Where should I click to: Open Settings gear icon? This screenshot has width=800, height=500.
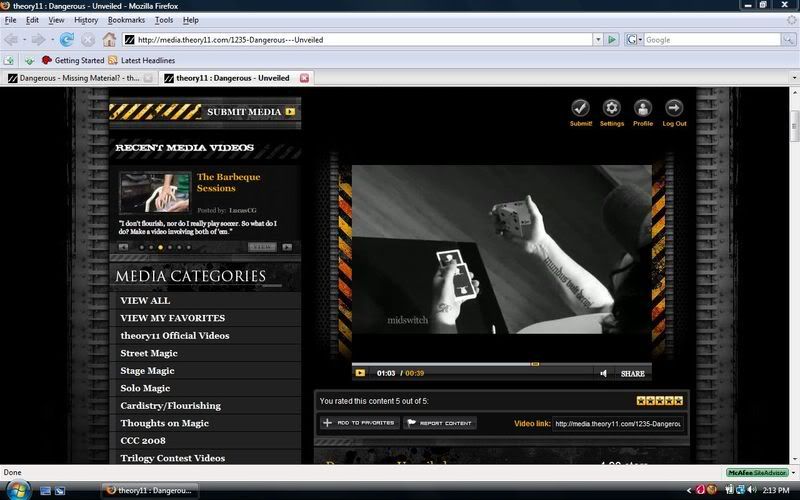(x=612, y=108)
